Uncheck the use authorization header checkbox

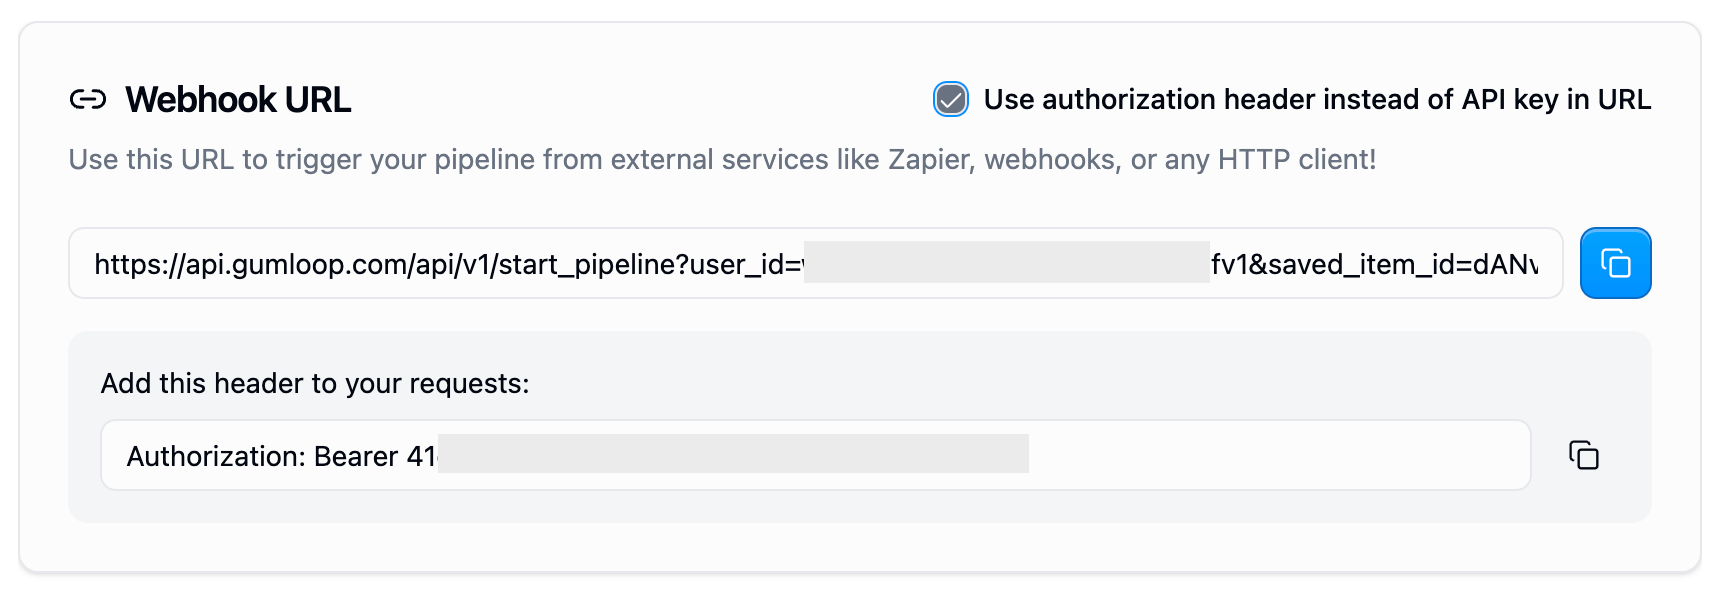click(950, 99)
